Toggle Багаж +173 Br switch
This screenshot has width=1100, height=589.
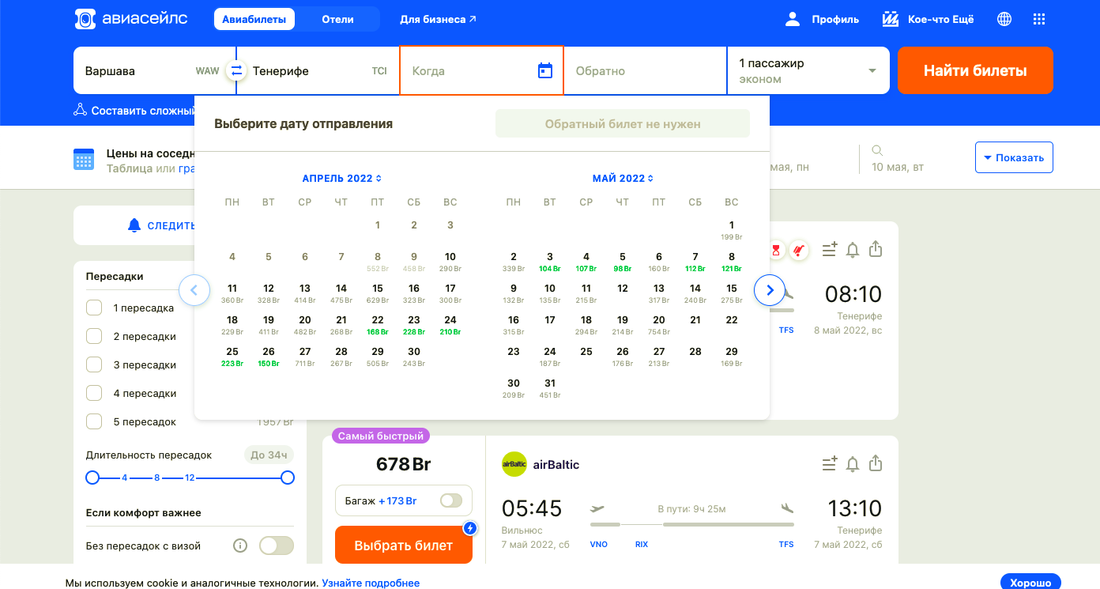(x=451, y=501)
